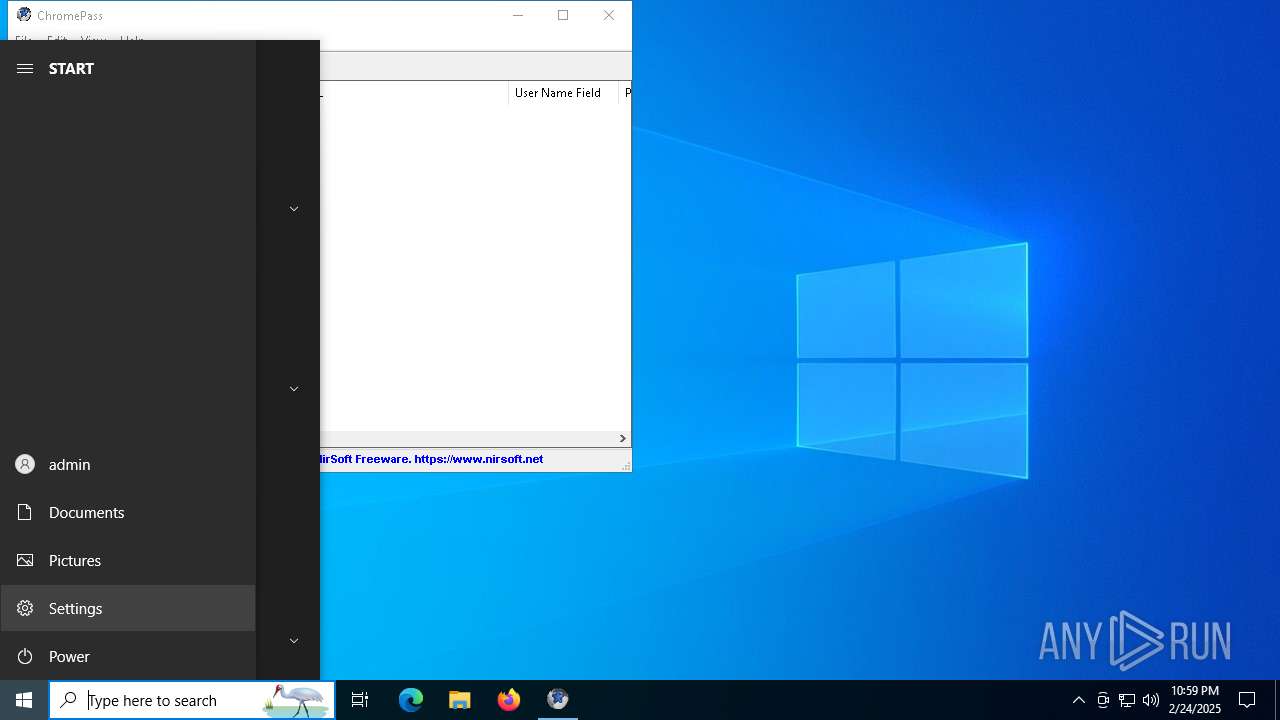Open Documents from Start menu

point(128,512)
